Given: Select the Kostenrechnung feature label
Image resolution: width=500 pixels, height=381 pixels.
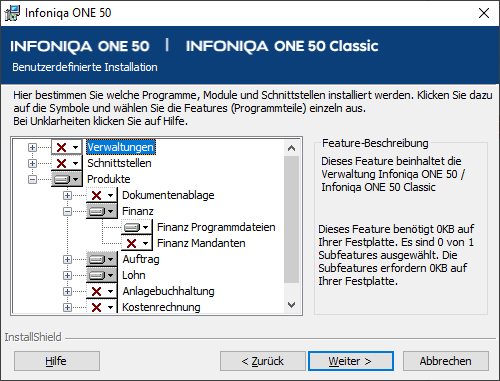Looking at the screenshot, I should (161, 307).
